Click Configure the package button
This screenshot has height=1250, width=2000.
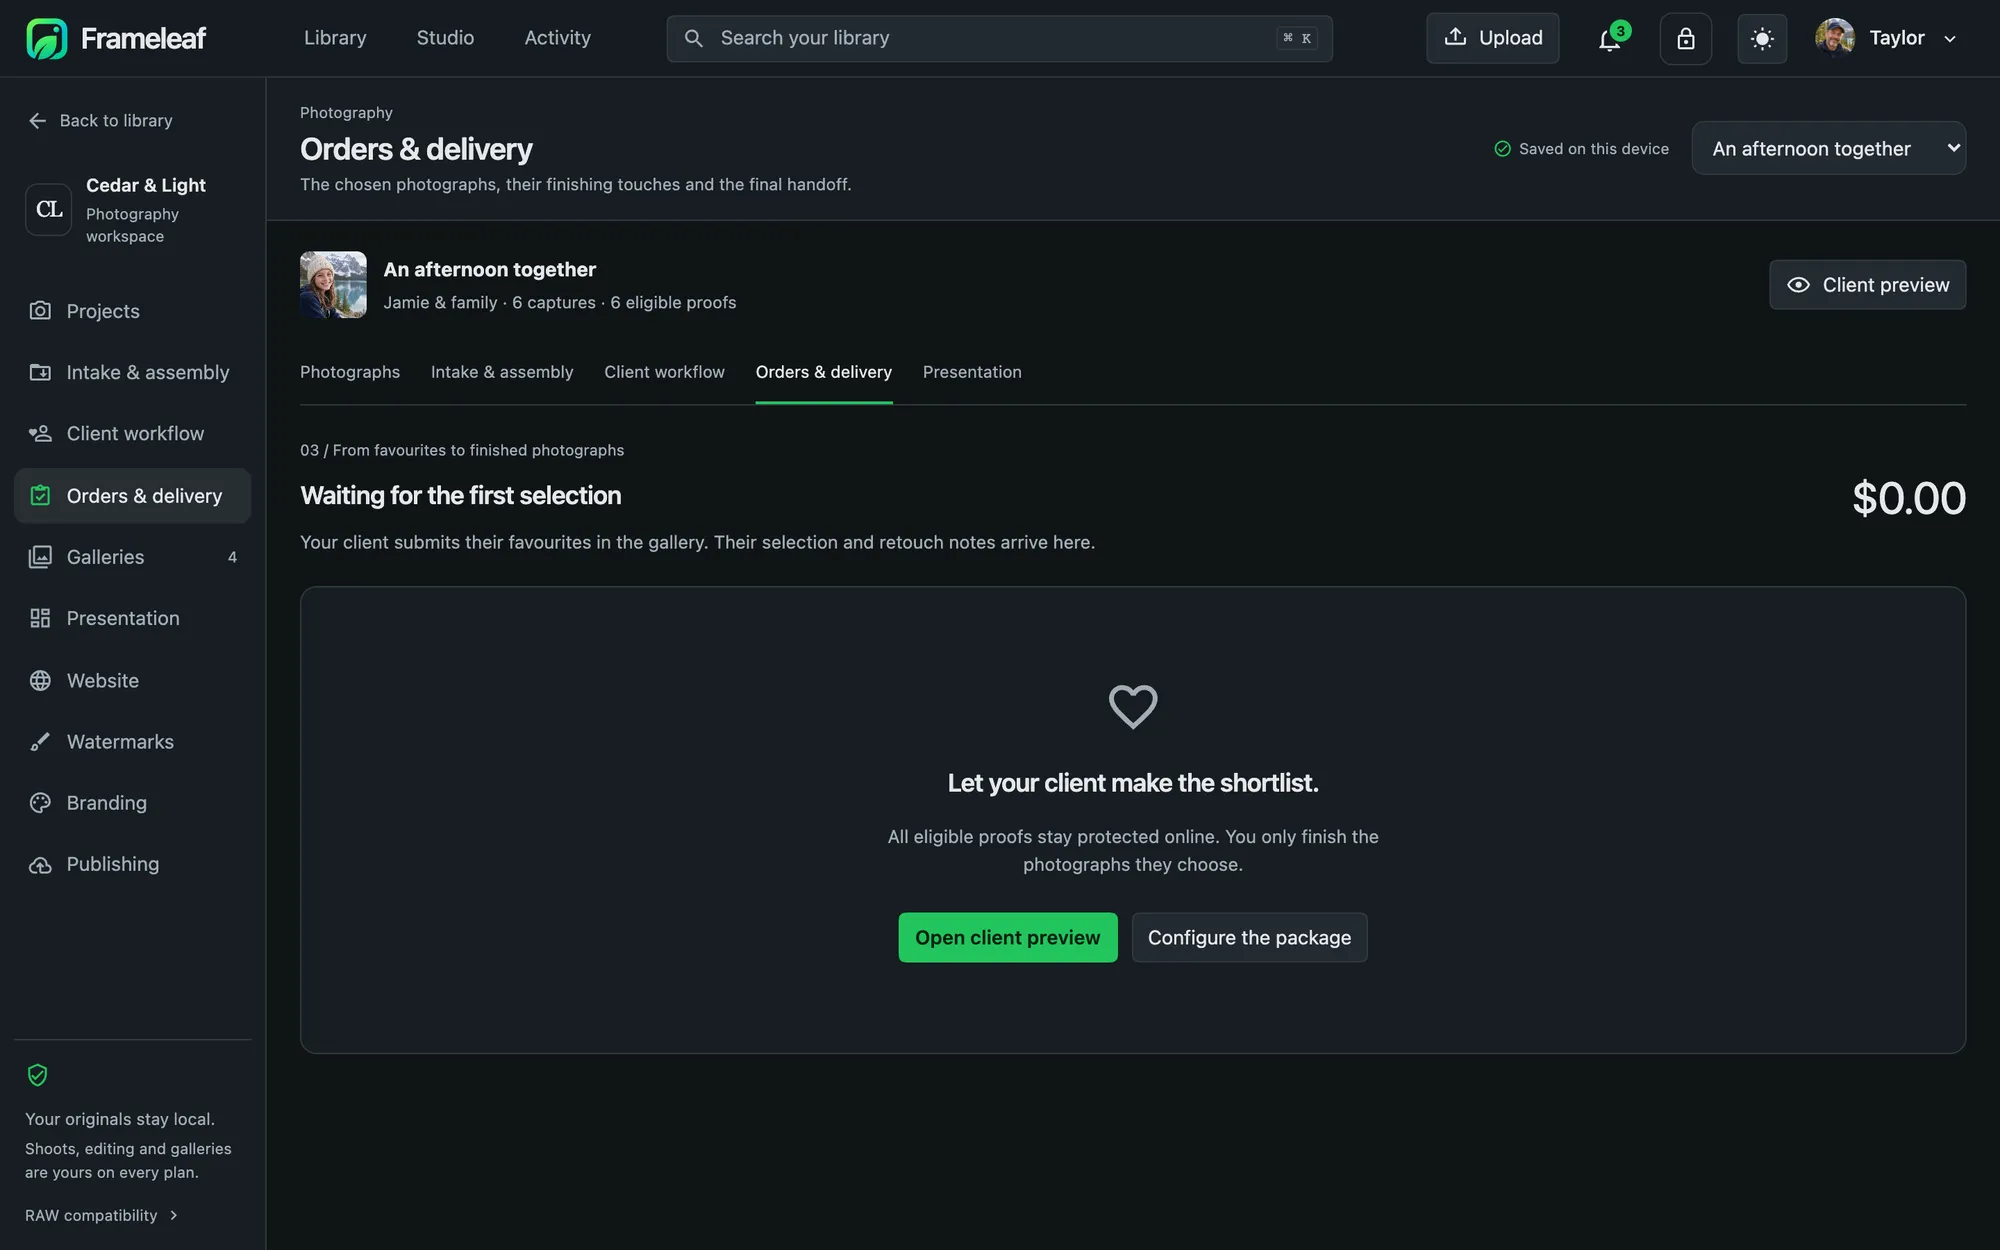1249,937
